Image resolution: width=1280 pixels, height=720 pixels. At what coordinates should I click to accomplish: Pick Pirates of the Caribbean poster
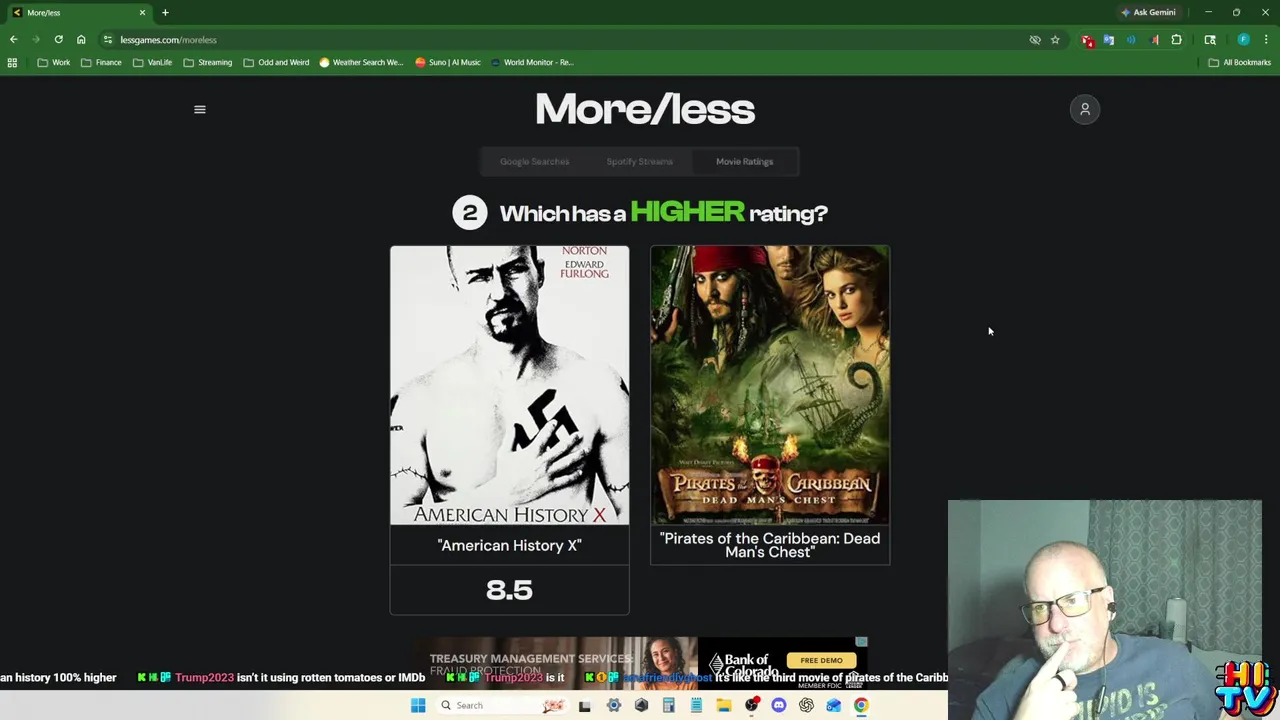tap(770, 385)
